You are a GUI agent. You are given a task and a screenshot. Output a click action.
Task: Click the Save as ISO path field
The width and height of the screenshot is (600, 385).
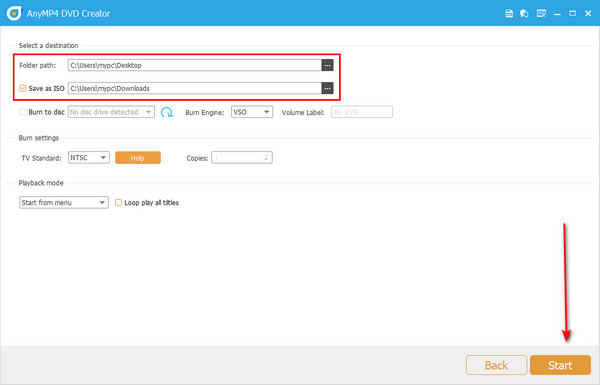[195, 88]
